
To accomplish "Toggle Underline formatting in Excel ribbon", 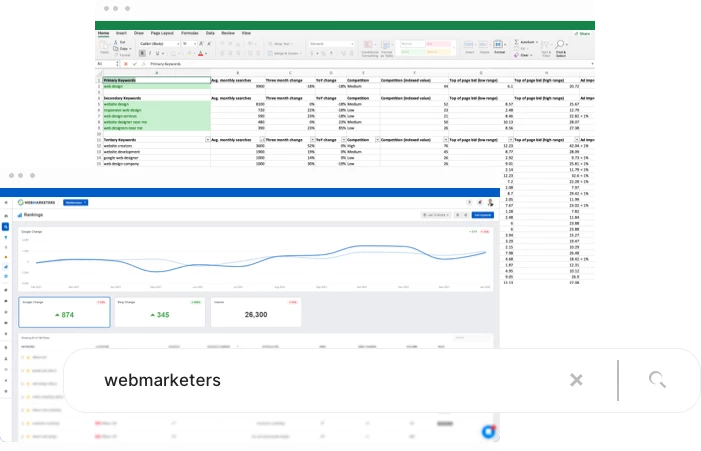I will click(157, 54).
